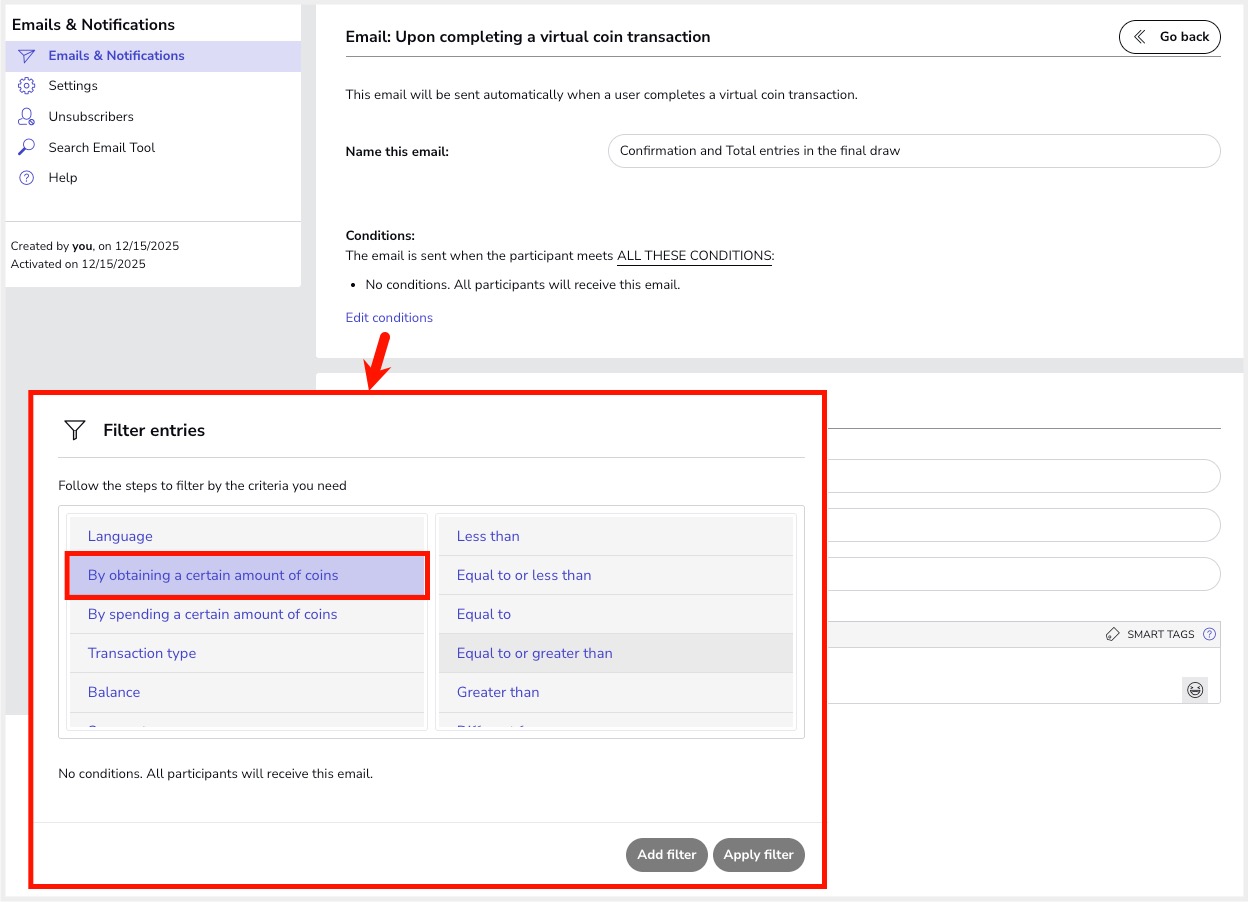Click the Unsubscribers person icon
This screenshot has width=1248, height=902.
coord(27,117)
